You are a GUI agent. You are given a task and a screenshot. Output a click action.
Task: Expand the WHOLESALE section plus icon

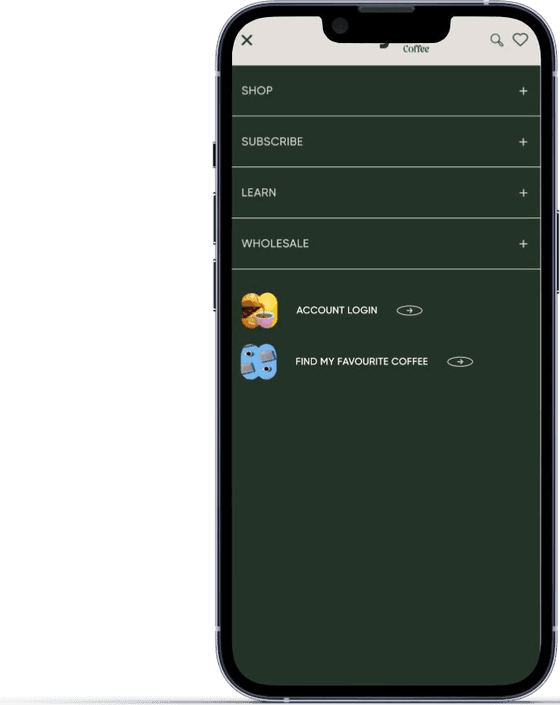tap(523, 244)
